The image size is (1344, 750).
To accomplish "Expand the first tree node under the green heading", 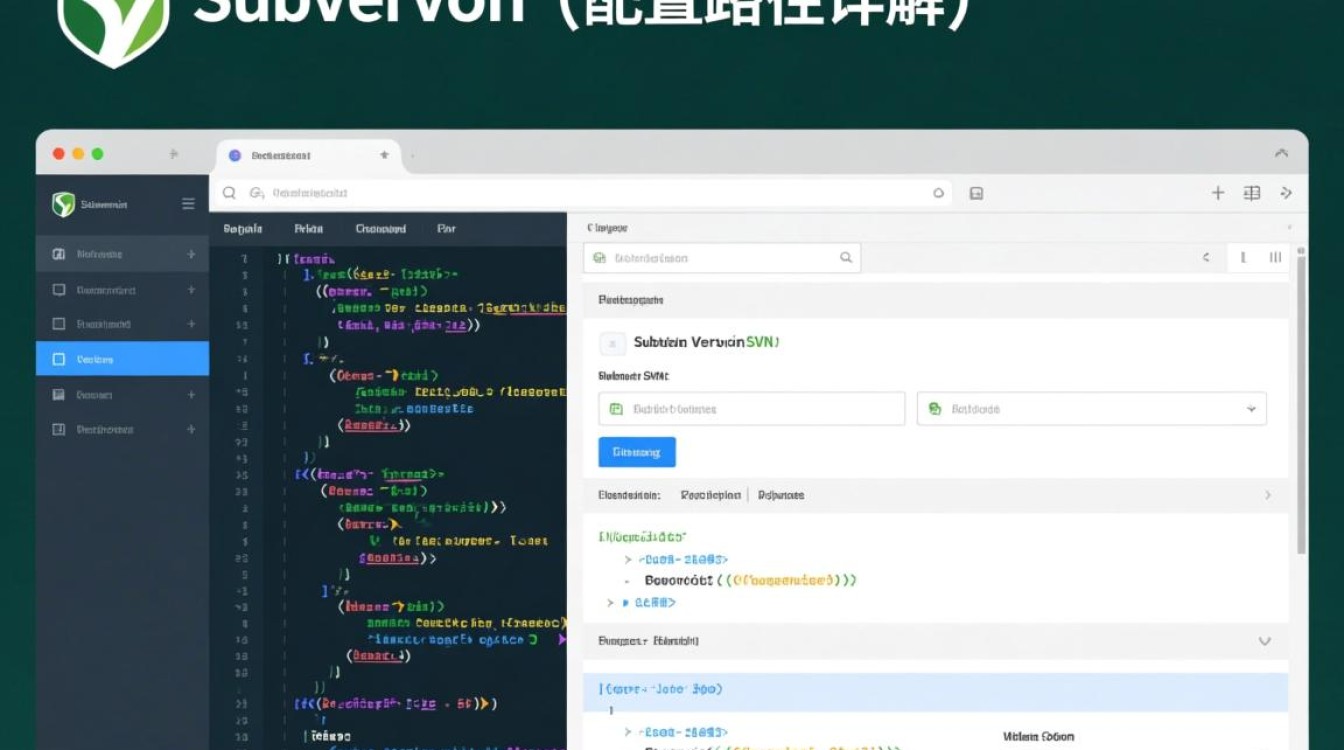I will [628, 560].
